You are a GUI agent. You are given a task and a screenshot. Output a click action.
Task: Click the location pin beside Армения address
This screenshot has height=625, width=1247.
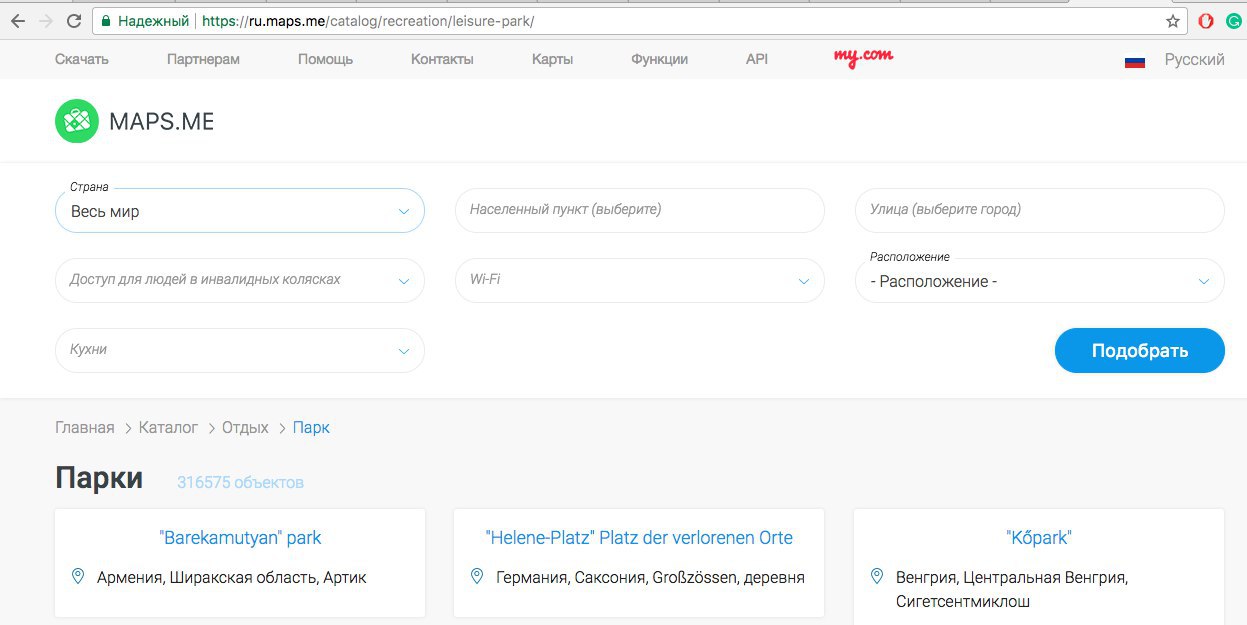78,577
